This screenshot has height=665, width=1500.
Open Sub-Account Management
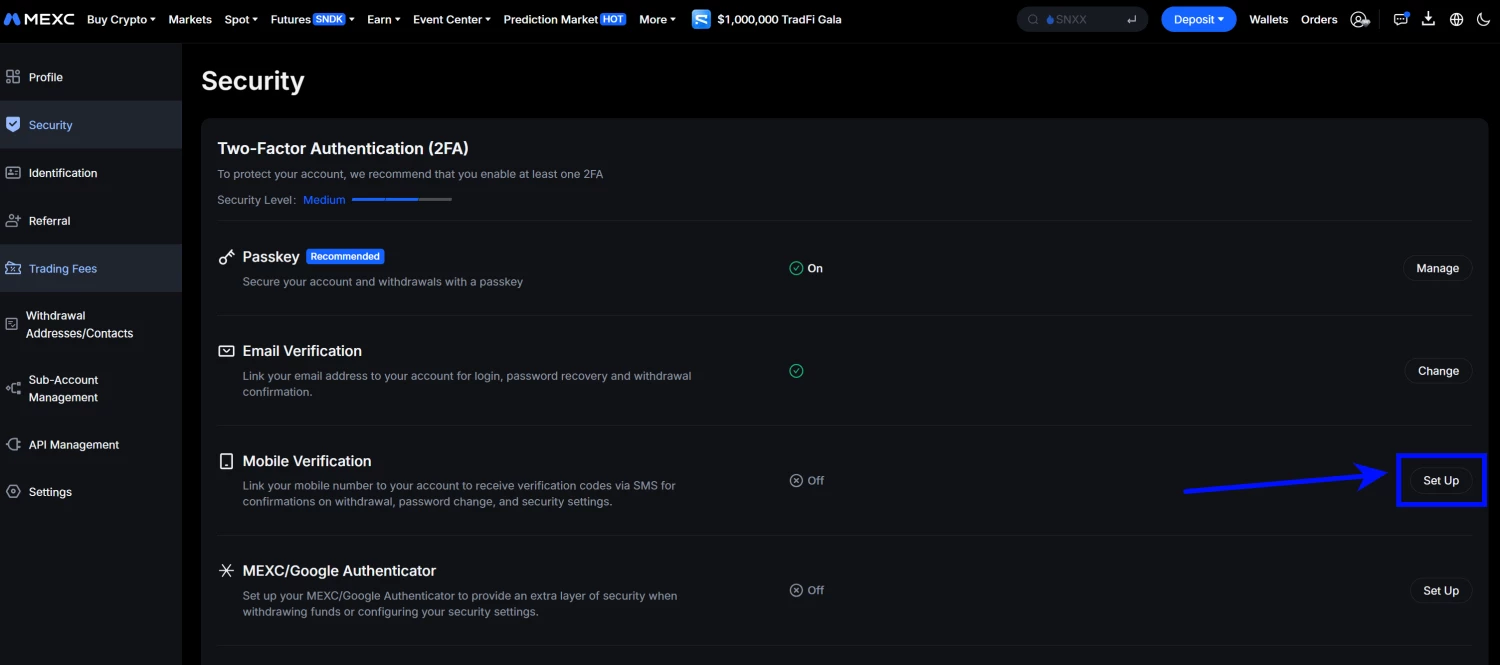click(91, 388)
